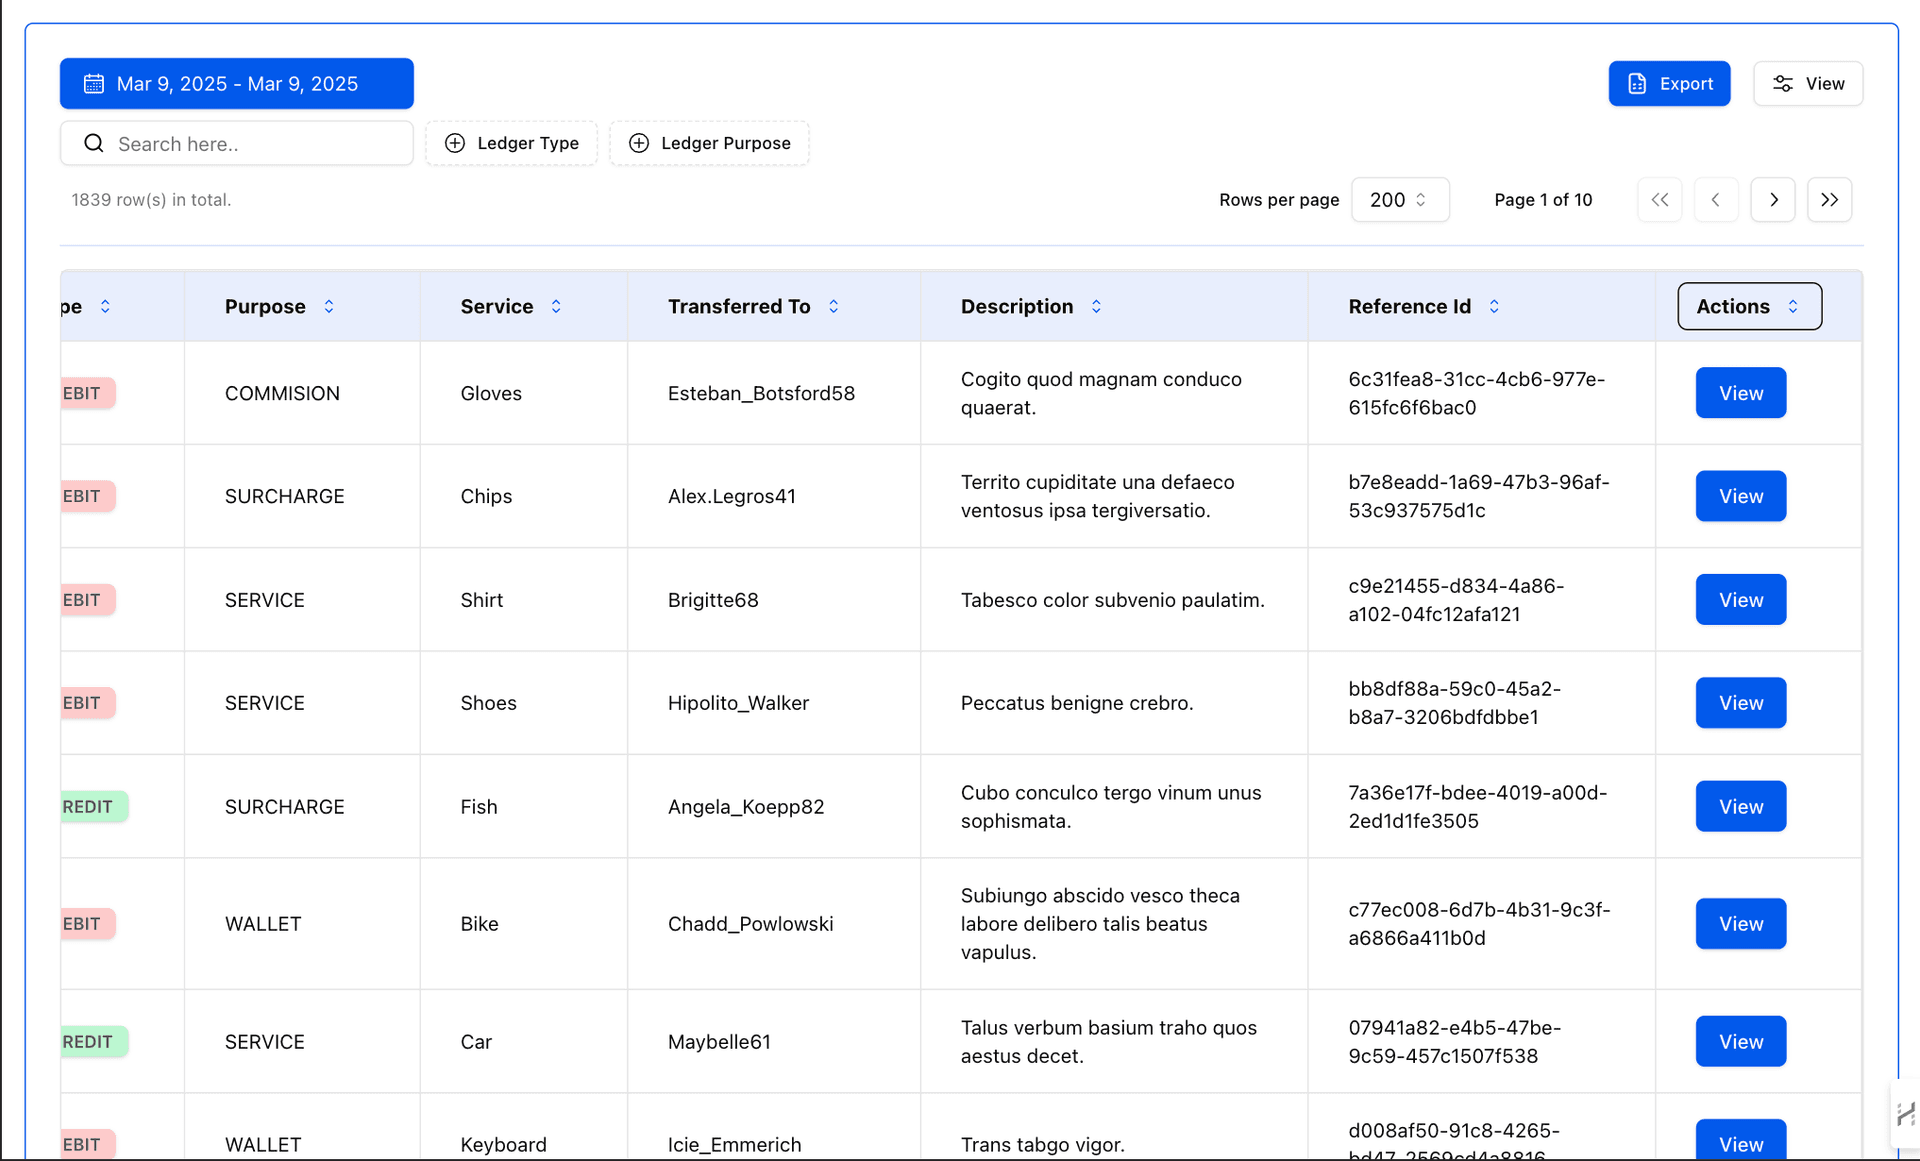Add Ledger Type filter

pos(512,143)
